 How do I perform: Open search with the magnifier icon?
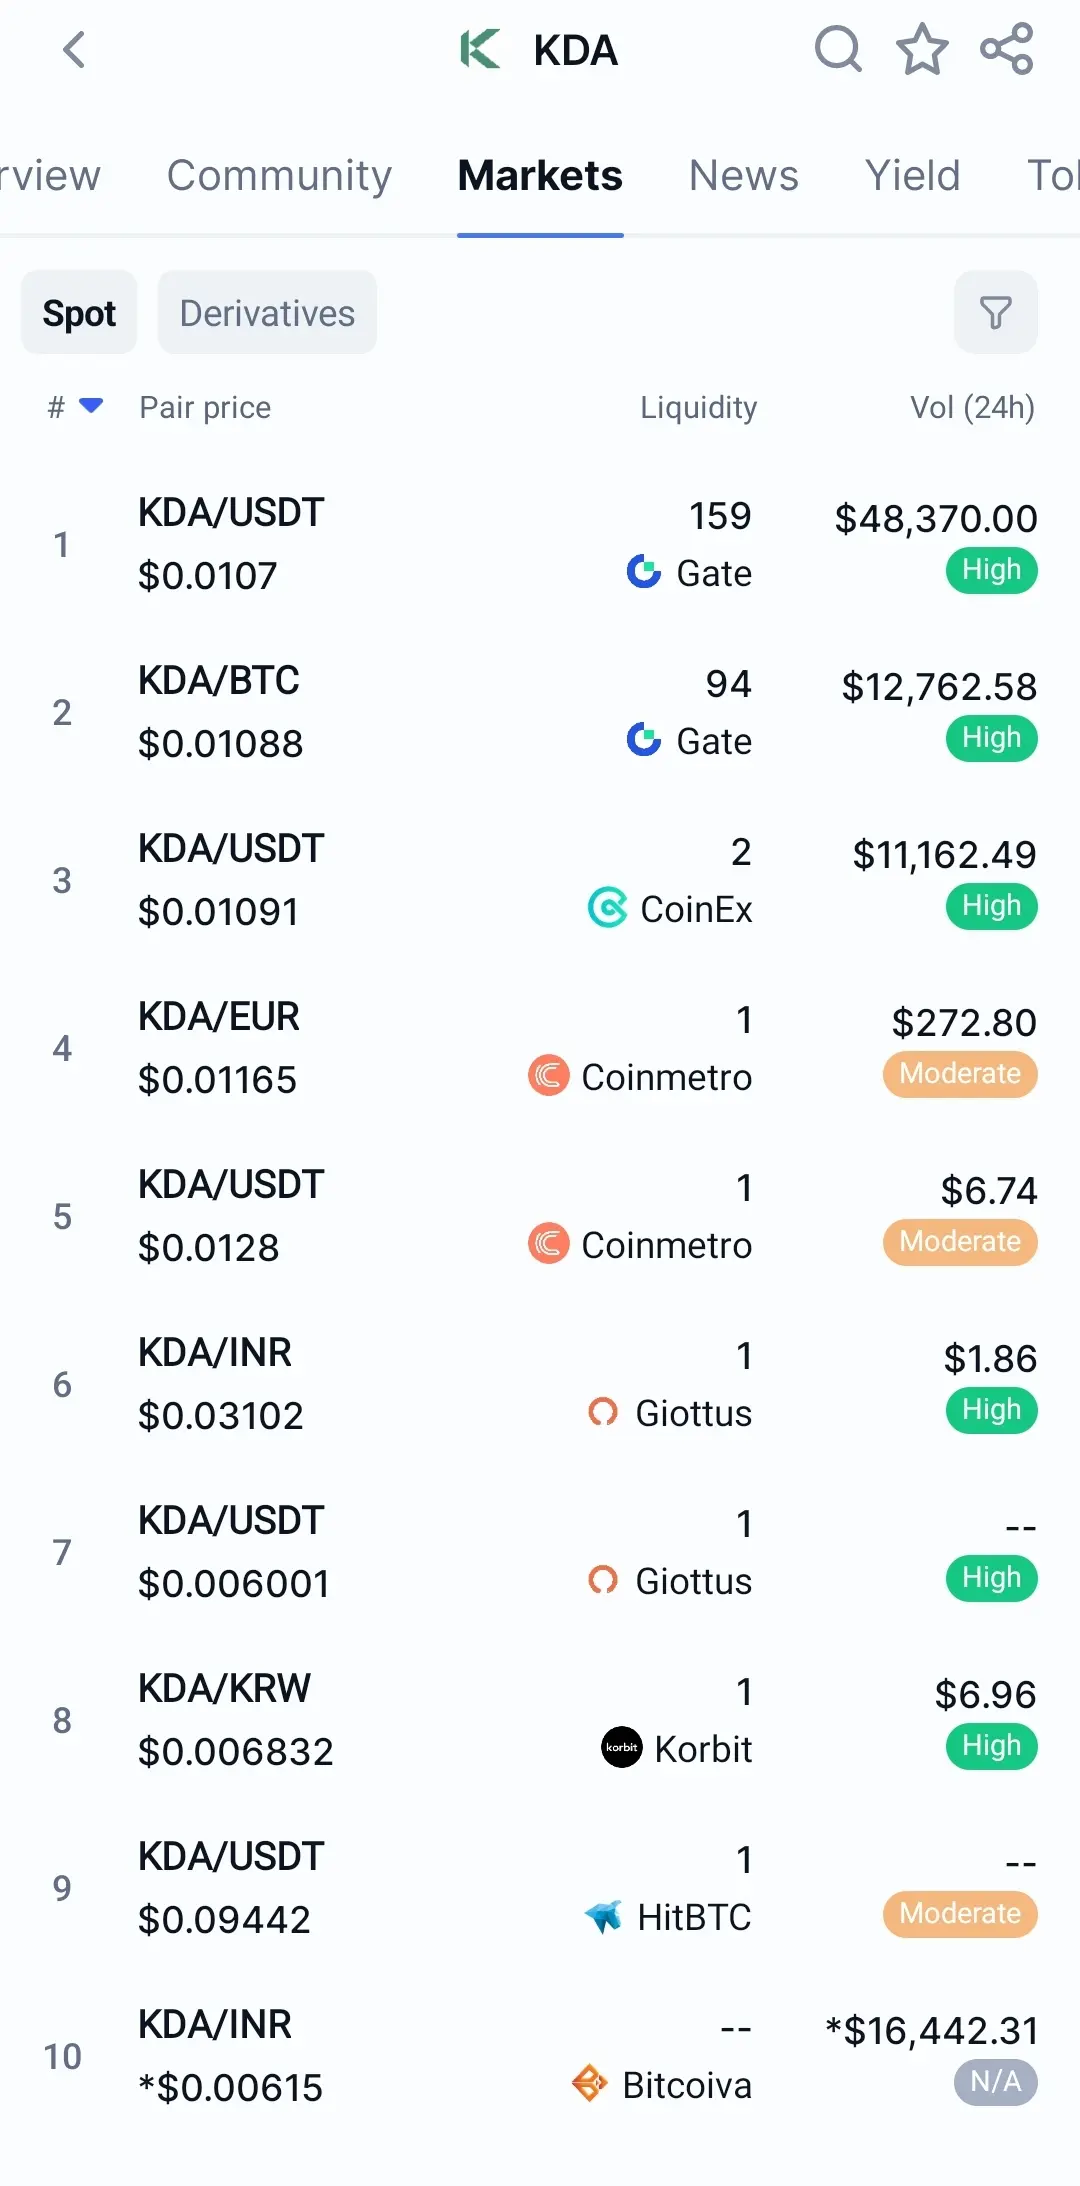point(838,50)
